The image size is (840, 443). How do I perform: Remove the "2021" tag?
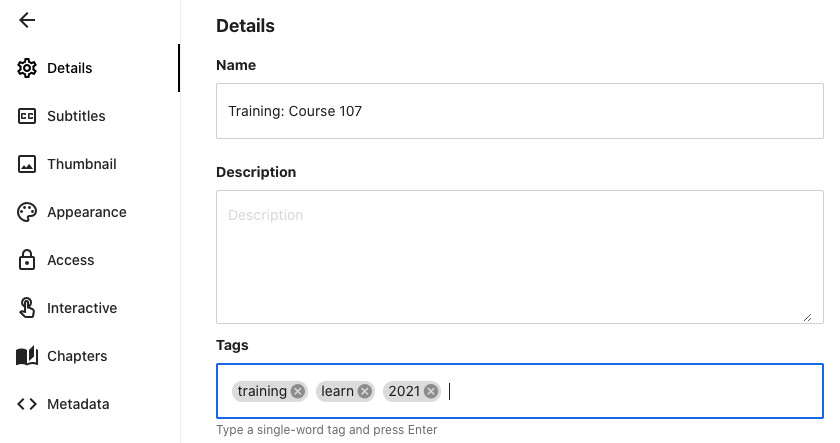(x=431, y=391)
